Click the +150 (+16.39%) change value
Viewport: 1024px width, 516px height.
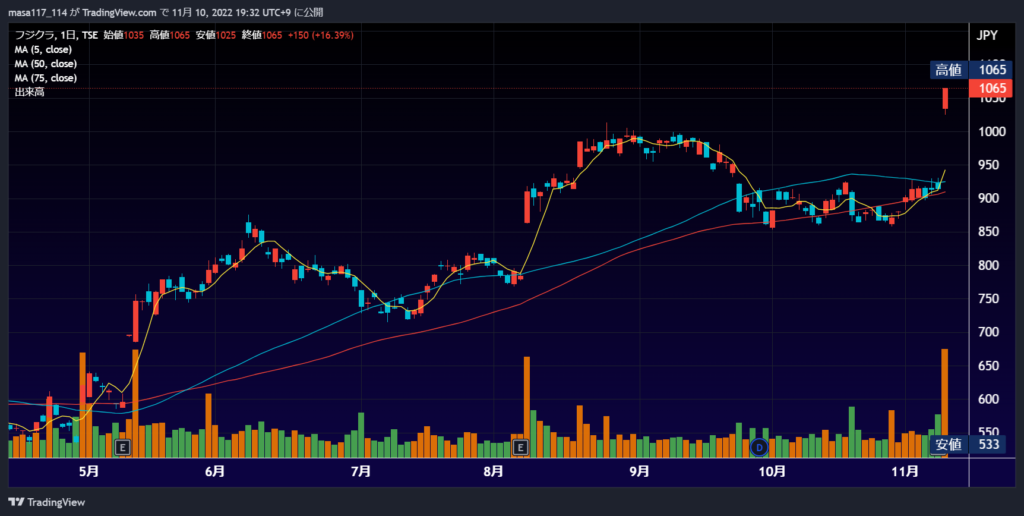(321, 35)
